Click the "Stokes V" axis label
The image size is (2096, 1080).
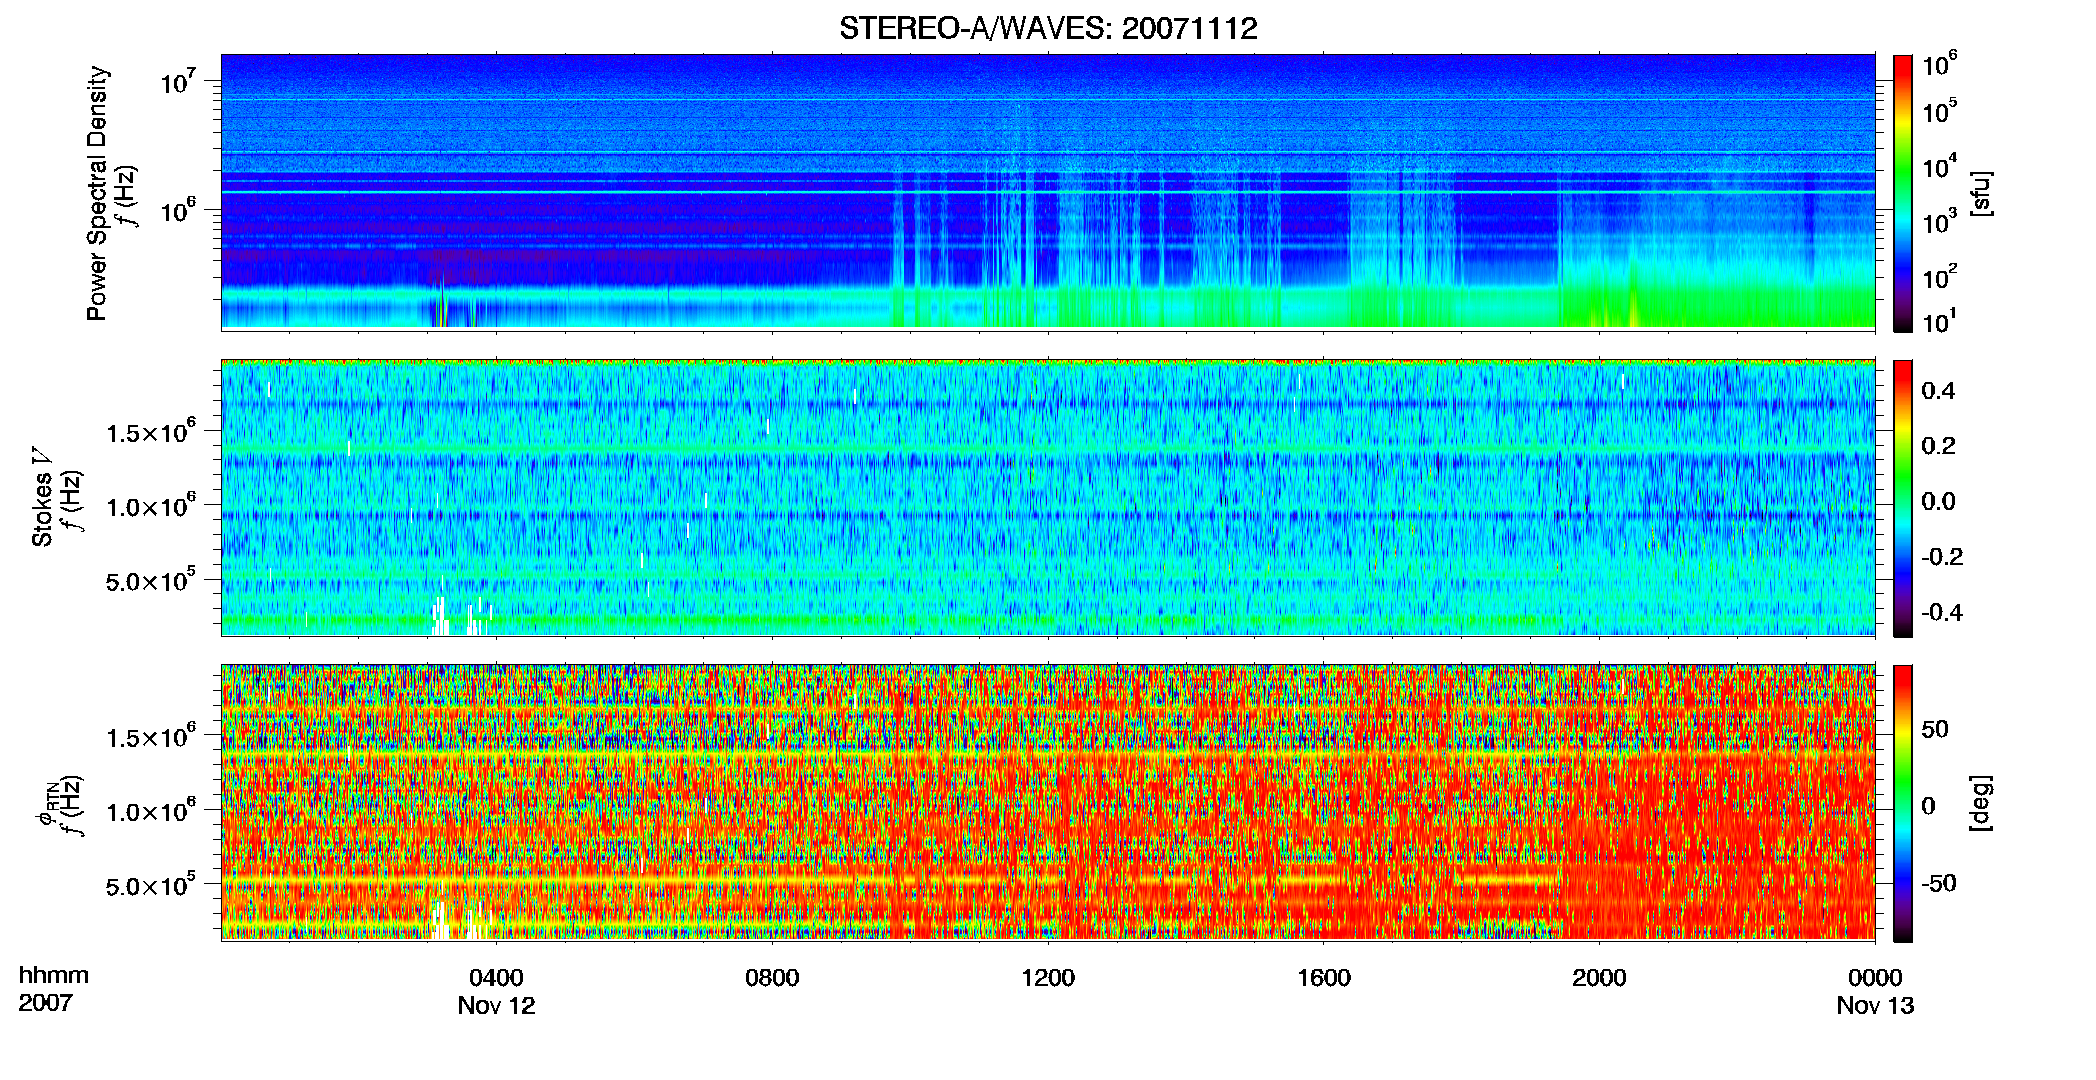(x=42, y=496)
